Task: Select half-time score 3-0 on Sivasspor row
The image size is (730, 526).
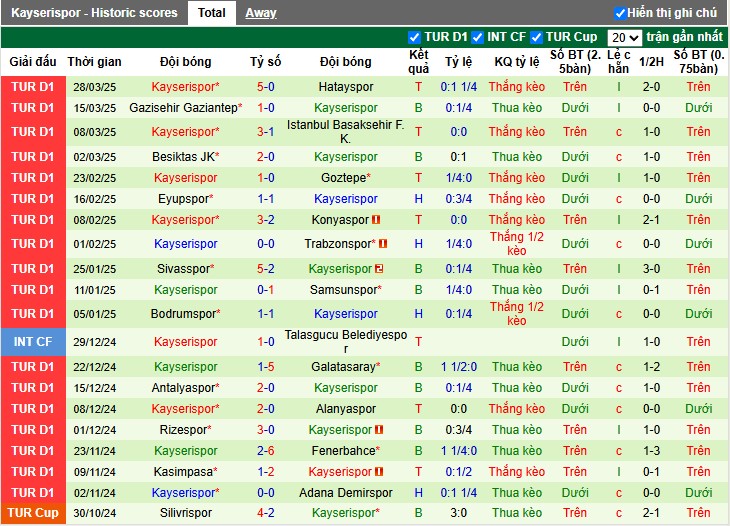Action: [x=651, y=269]
